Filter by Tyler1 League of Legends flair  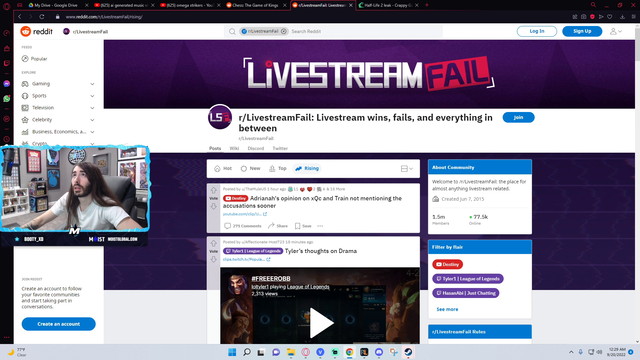(x=468, y=279)
